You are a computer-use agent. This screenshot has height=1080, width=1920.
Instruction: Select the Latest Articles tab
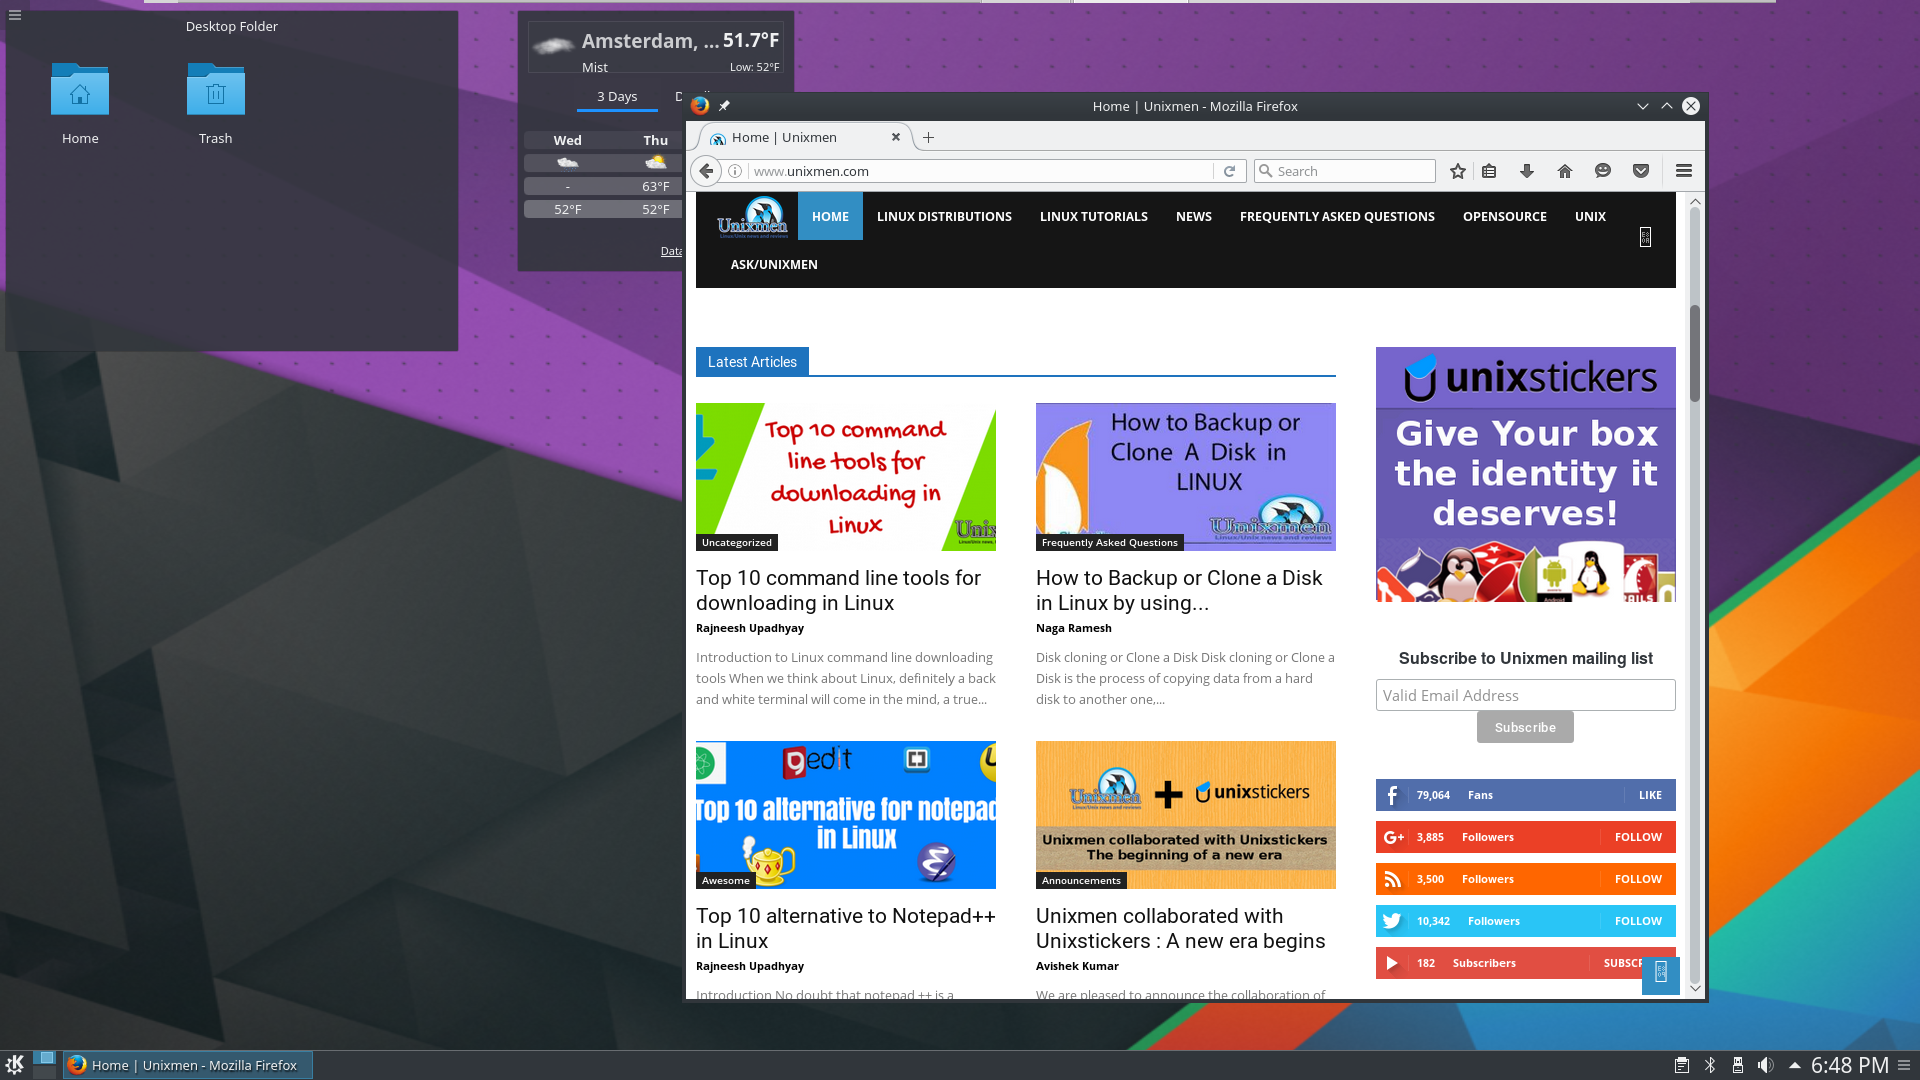[x=752, y=362]
